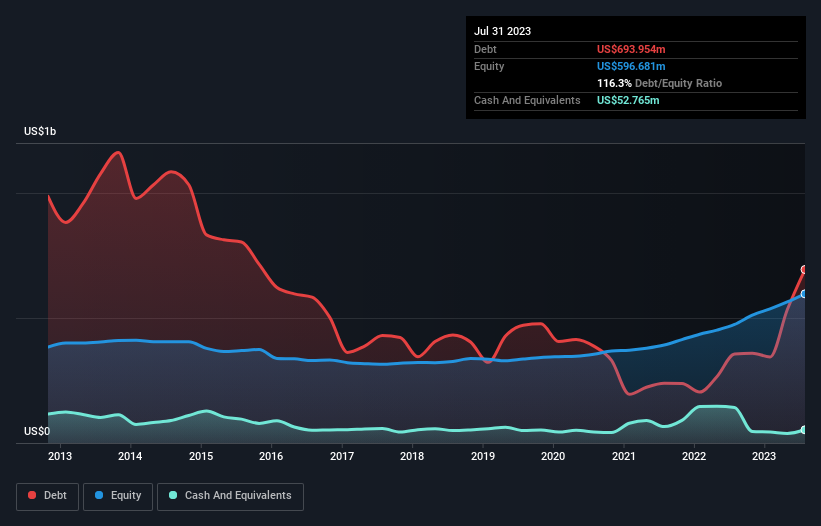Click the teal Cash legend dot

click(x=173, y=495)
